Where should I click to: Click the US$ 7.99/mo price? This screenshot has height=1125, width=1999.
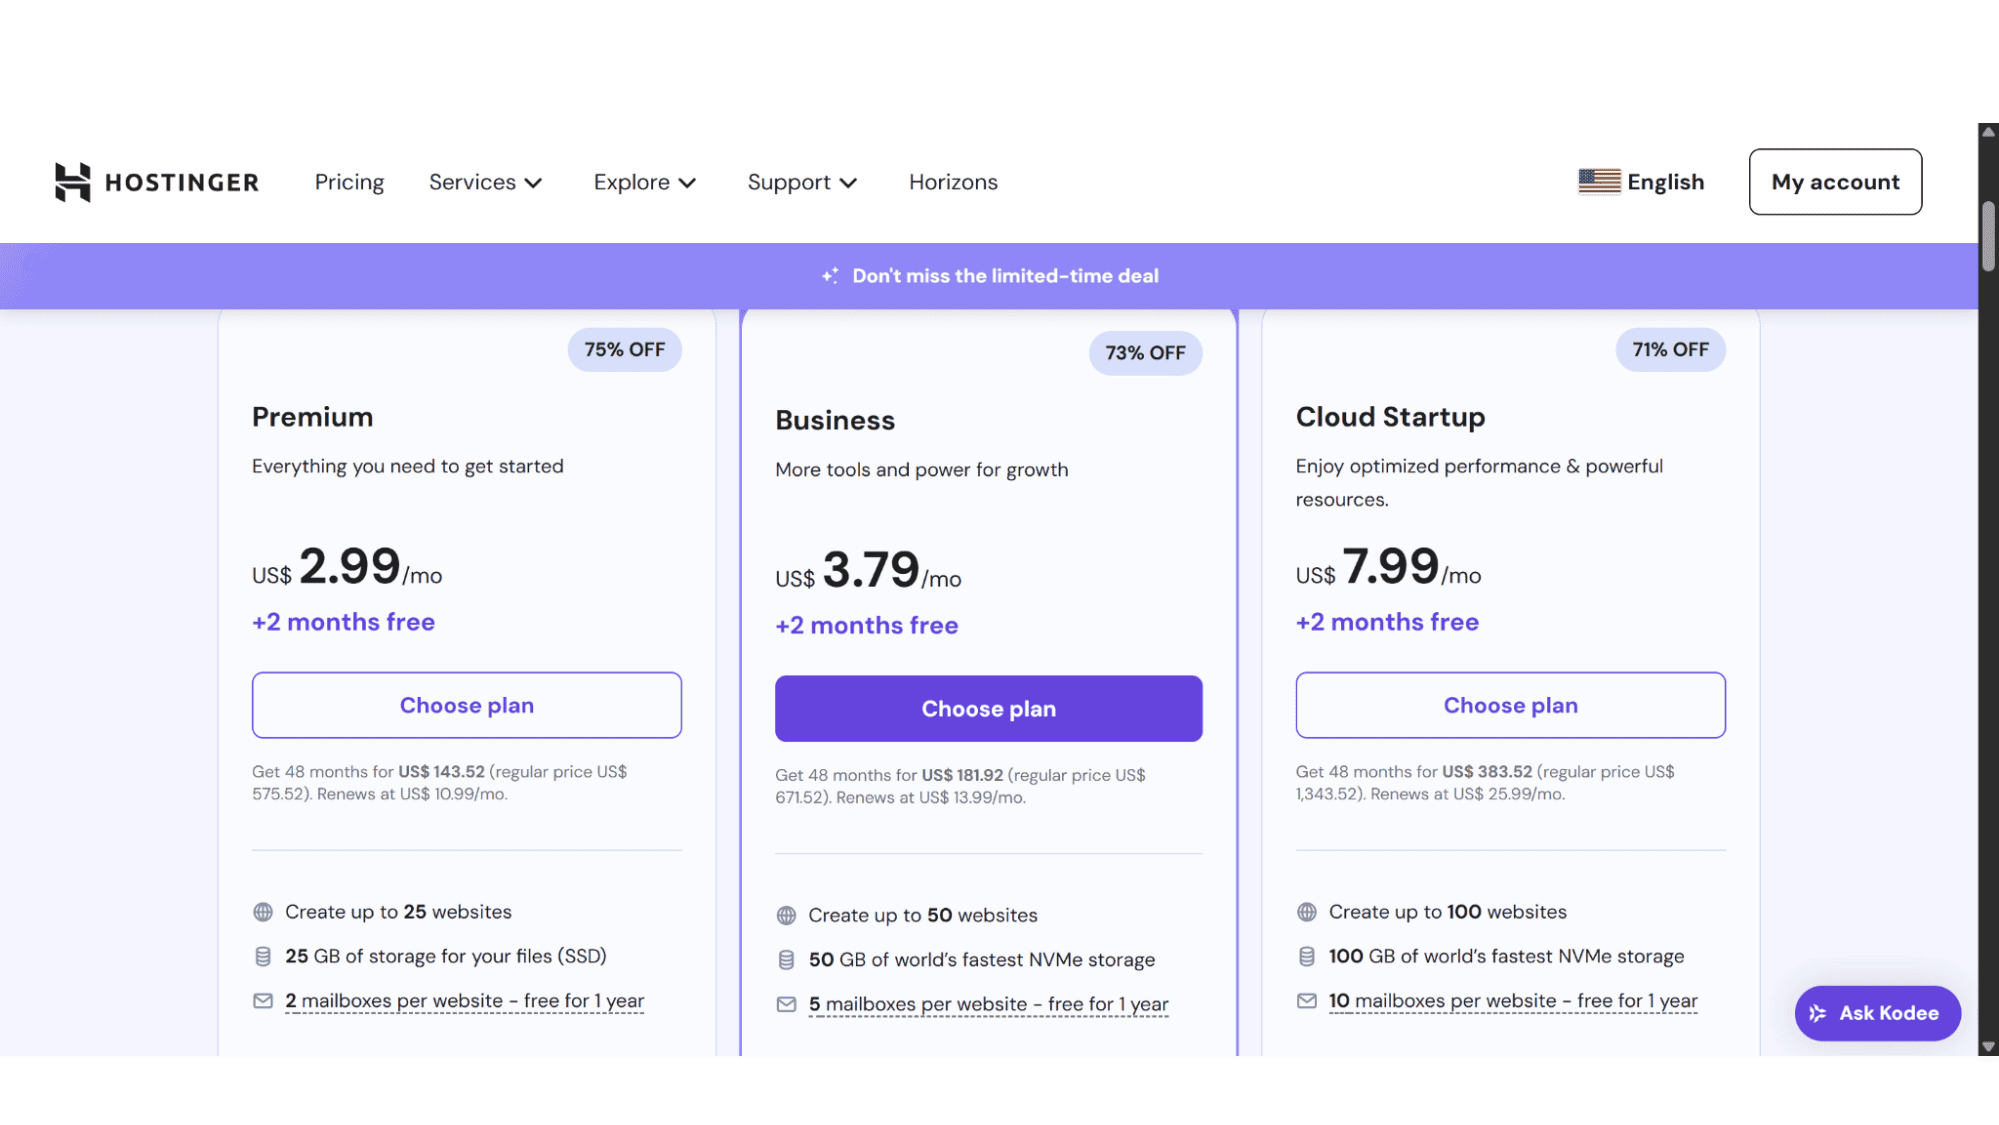click(x=1389, y=567)
